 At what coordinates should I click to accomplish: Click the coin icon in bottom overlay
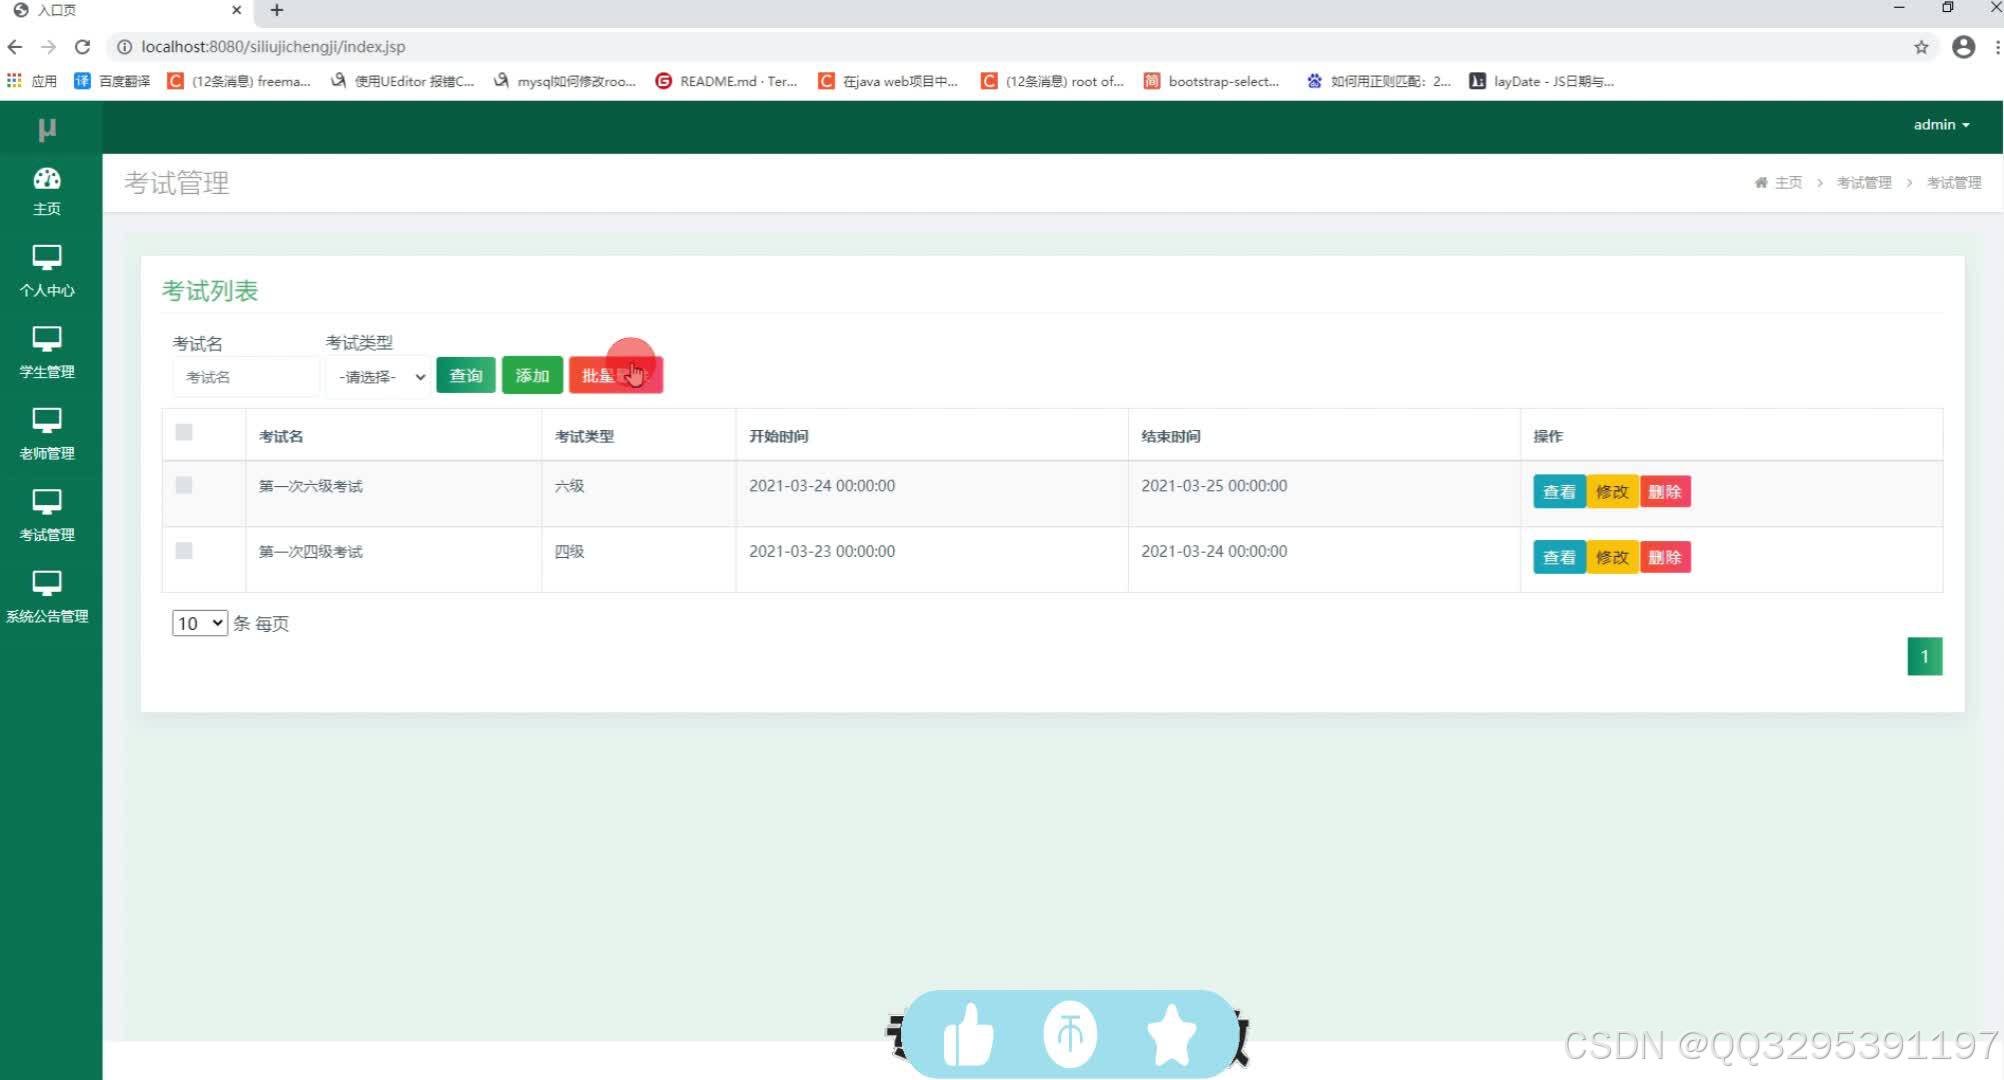point(1070,1034)
